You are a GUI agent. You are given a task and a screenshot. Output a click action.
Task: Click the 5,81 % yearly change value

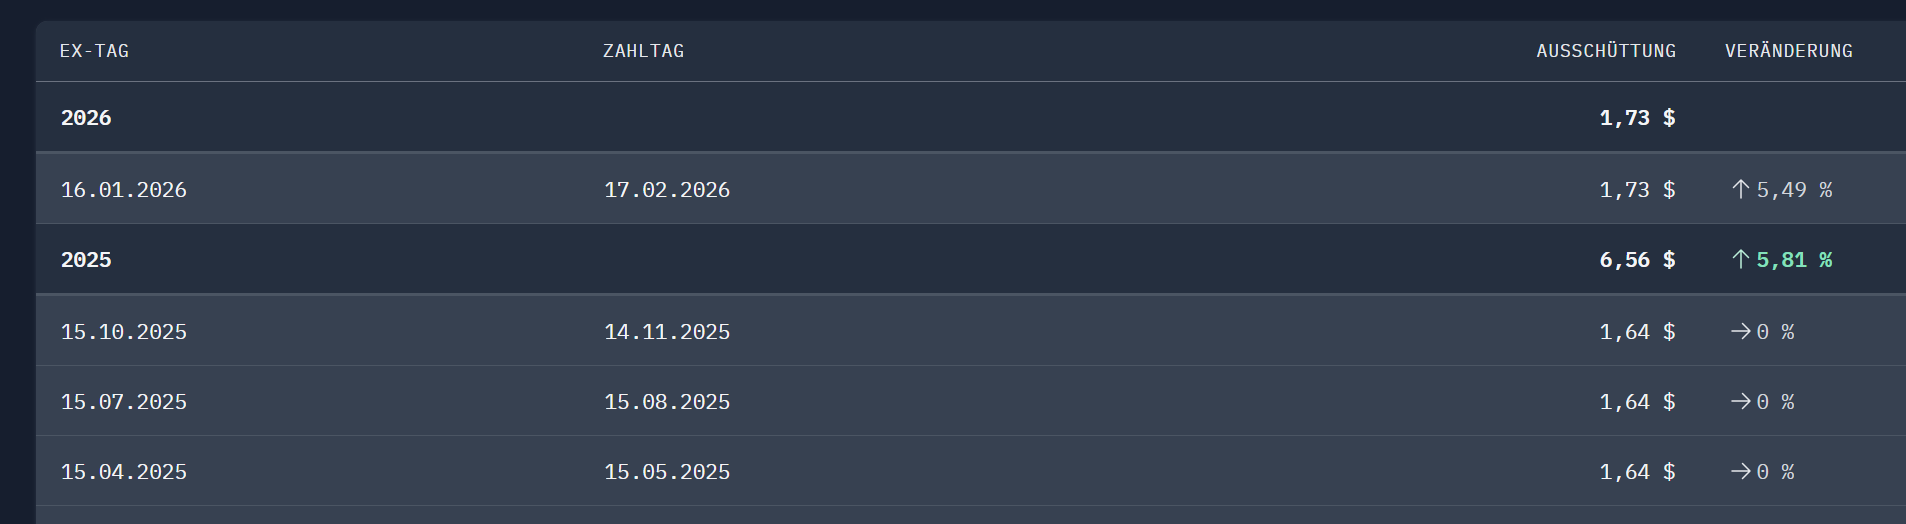[x=1794, y=260]
